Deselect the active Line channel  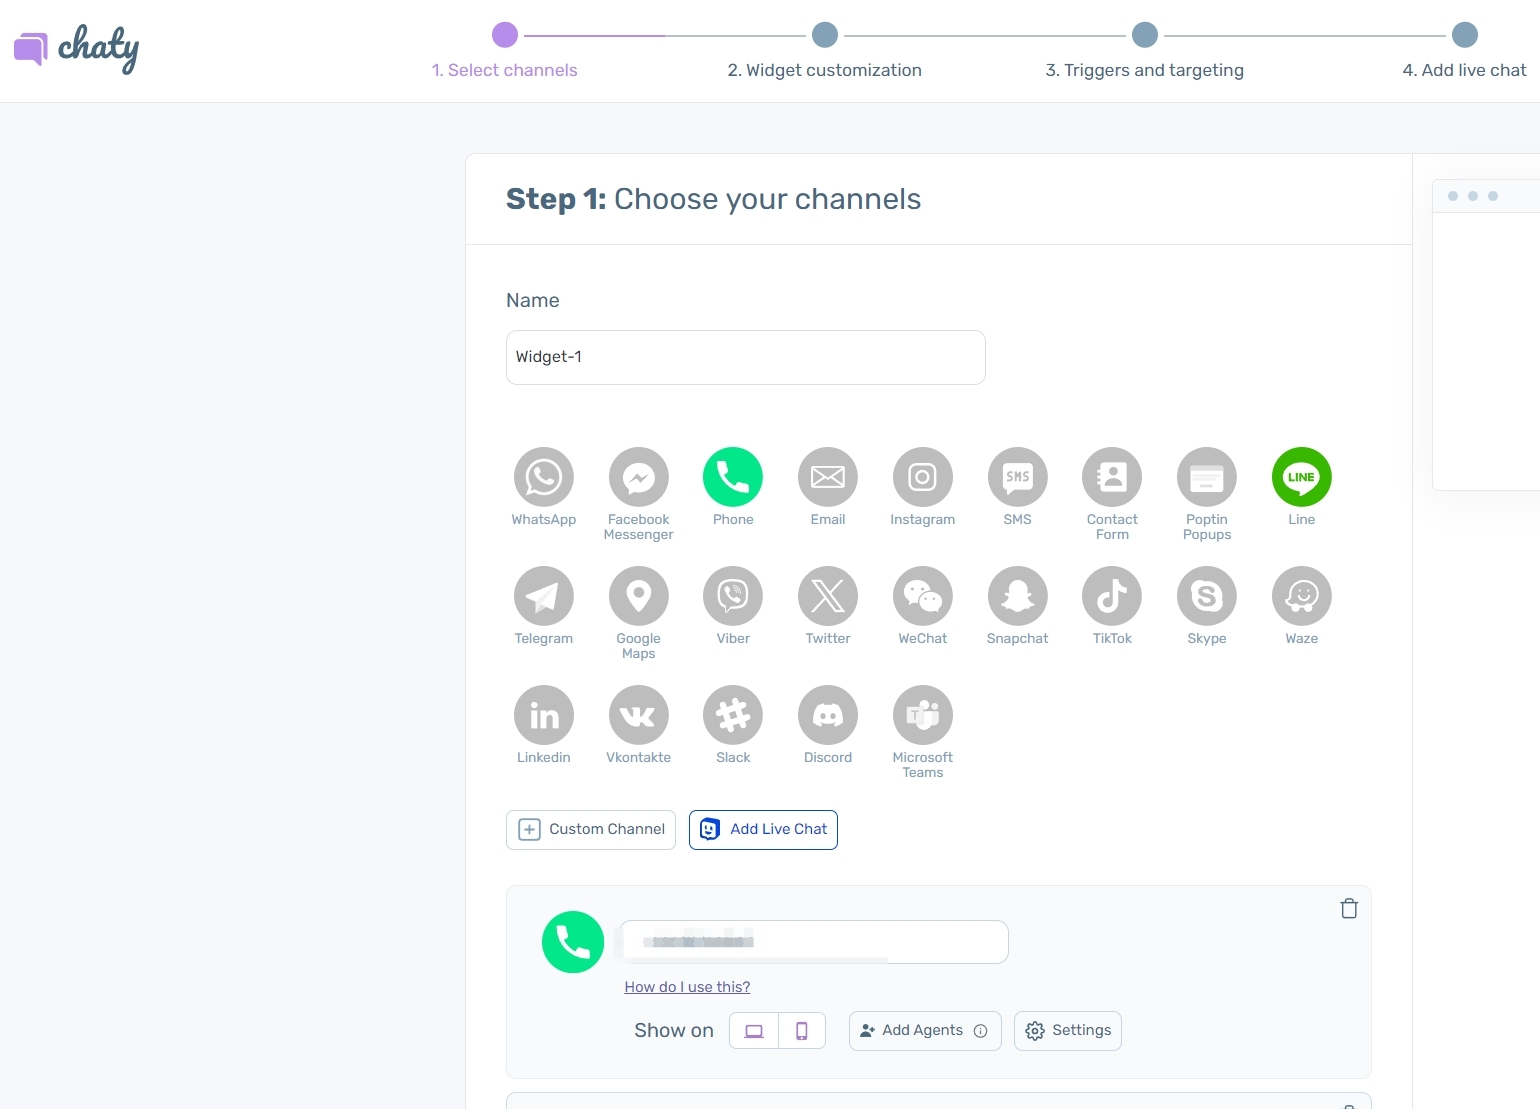[1301, 477]
